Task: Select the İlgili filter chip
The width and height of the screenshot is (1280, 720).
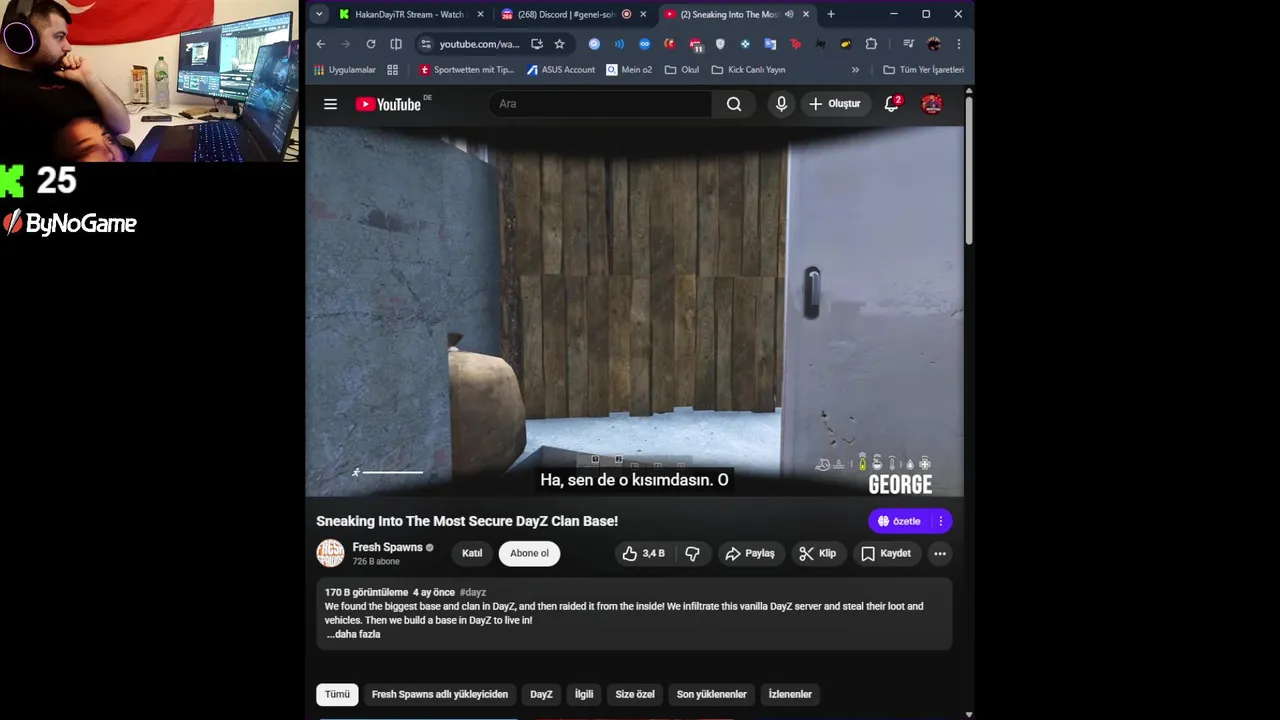Action: point(584,694)
